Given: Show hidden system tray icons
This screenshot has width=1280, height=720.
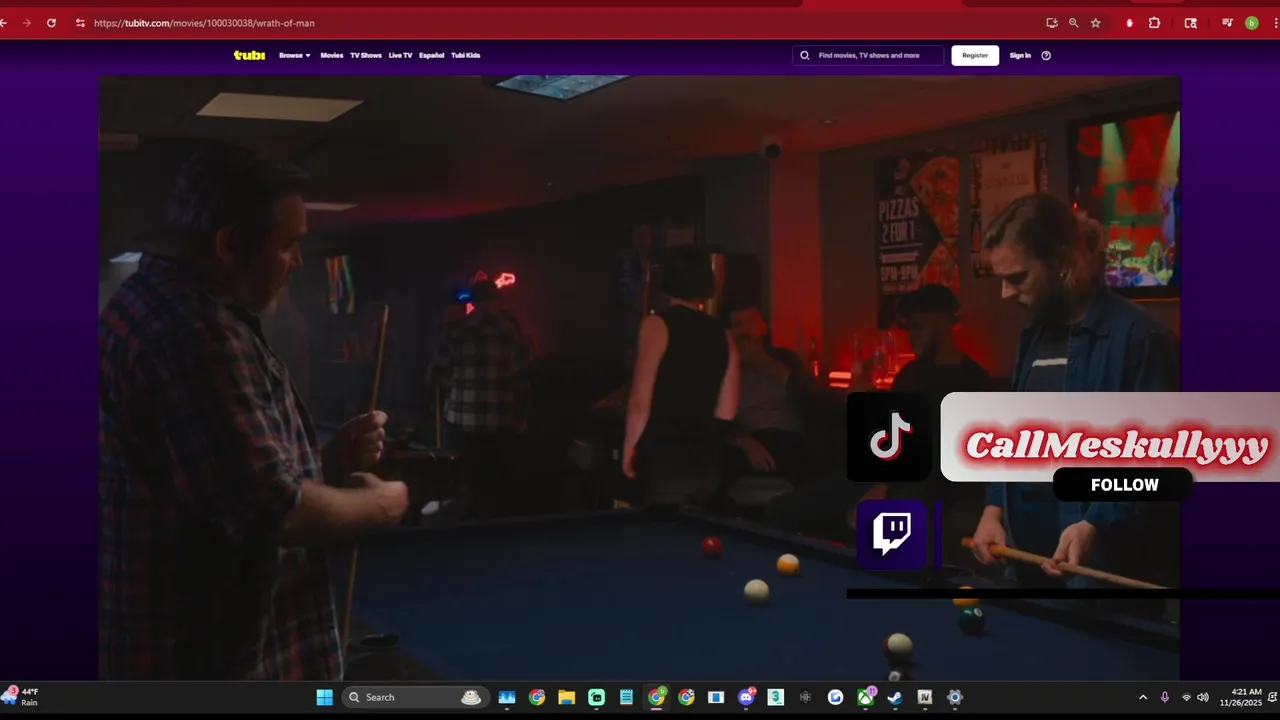Looking at the screenshot, I should click(x=1143, y=697).
